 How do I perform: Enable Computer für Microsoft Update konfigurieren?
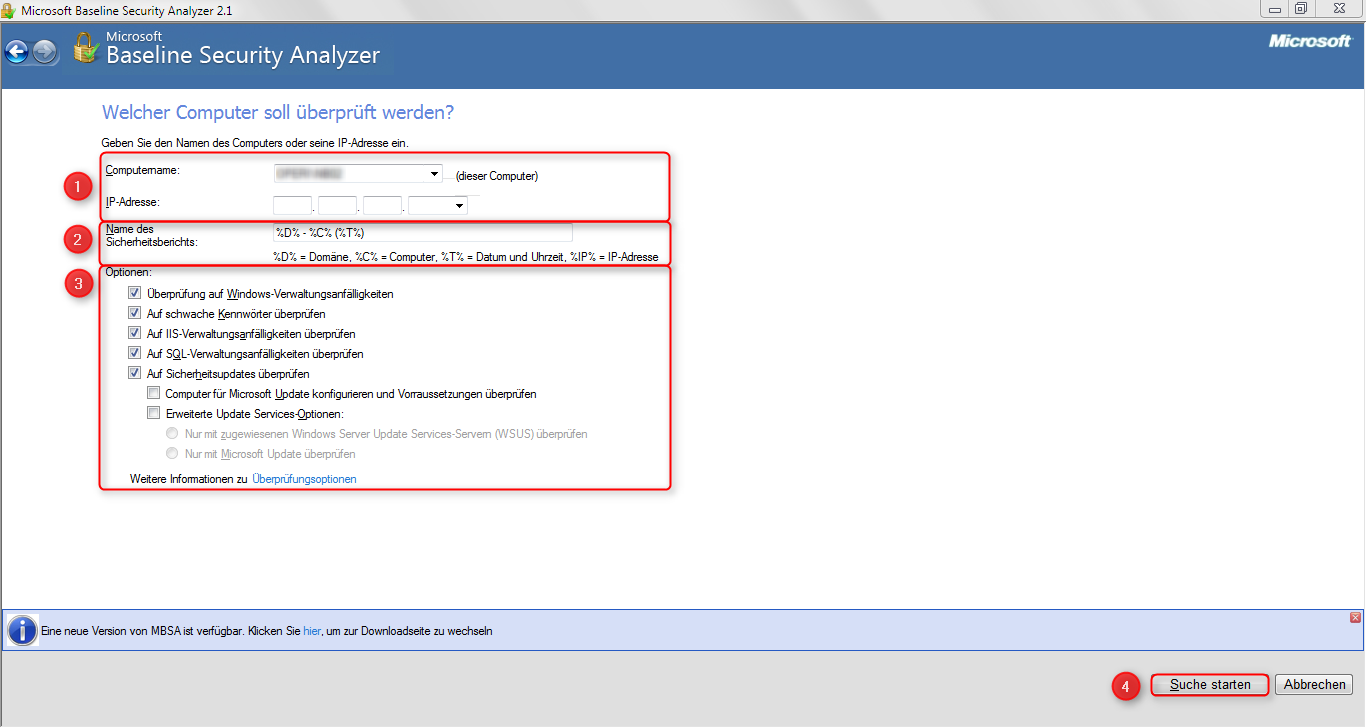pos(154,394)
